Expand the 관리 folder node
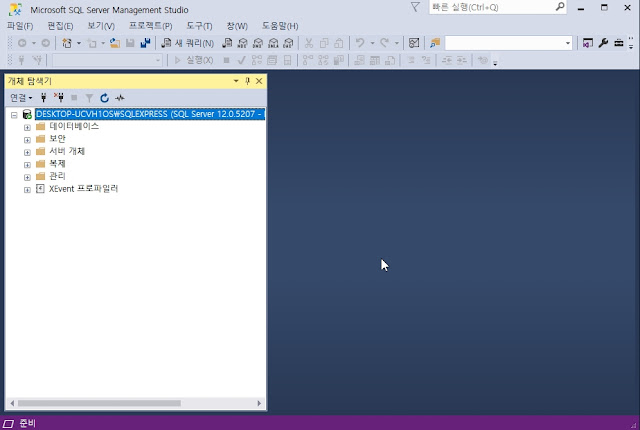 pyautogui.click(x=27, y=177)
